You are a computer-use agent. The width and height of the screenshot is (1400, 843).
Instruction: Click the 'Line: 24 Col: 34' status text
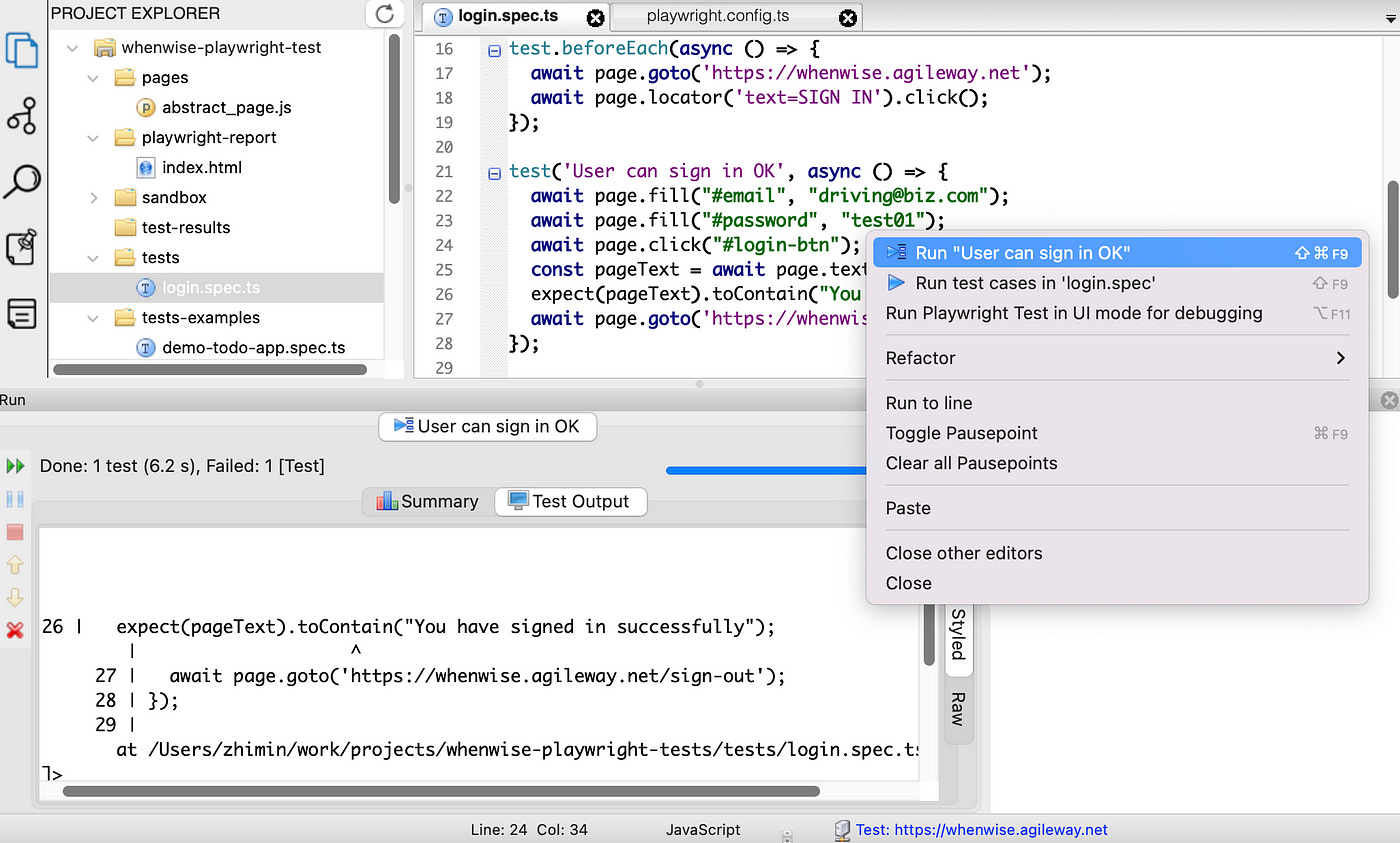click(x=529, y=830)
